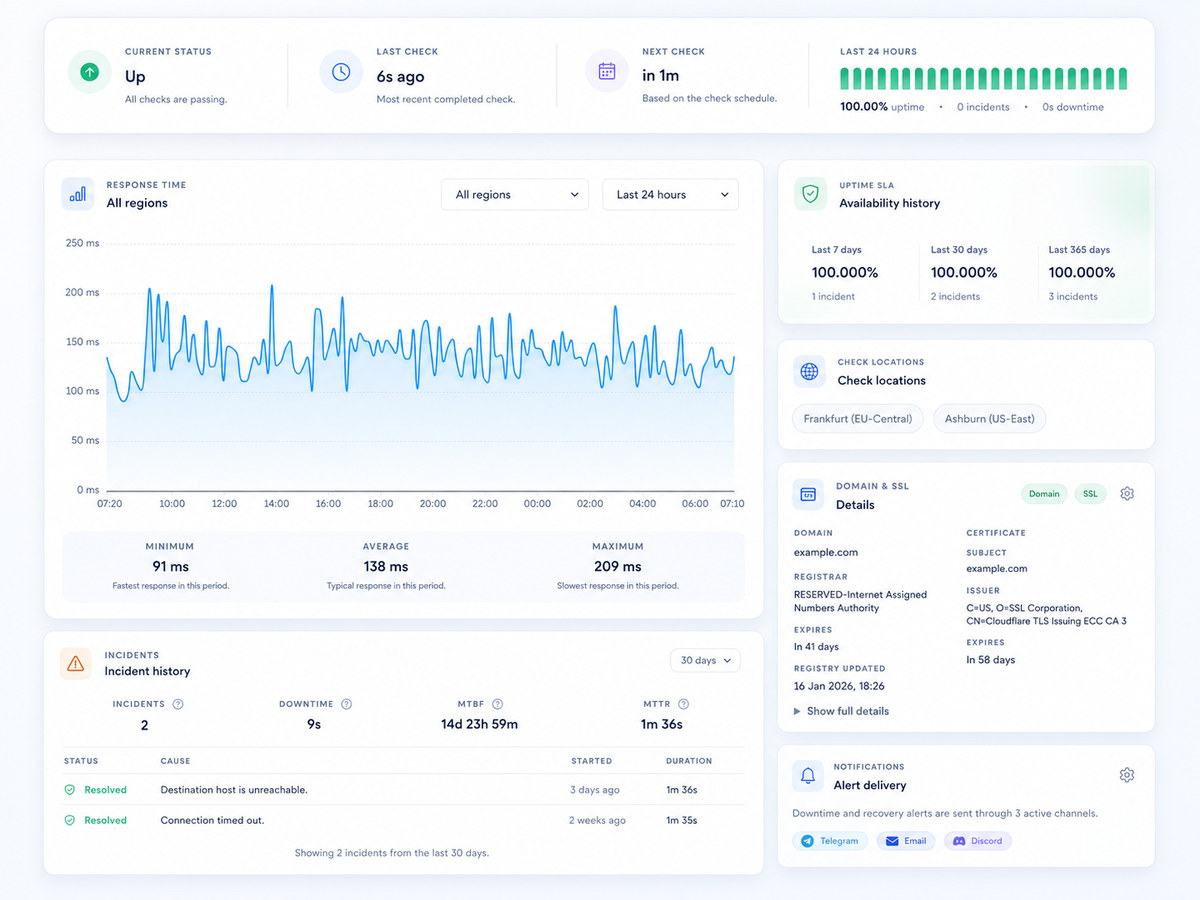Click the help icon next to Downtime
The image size is (1200, 900).
tap(346, 704)
